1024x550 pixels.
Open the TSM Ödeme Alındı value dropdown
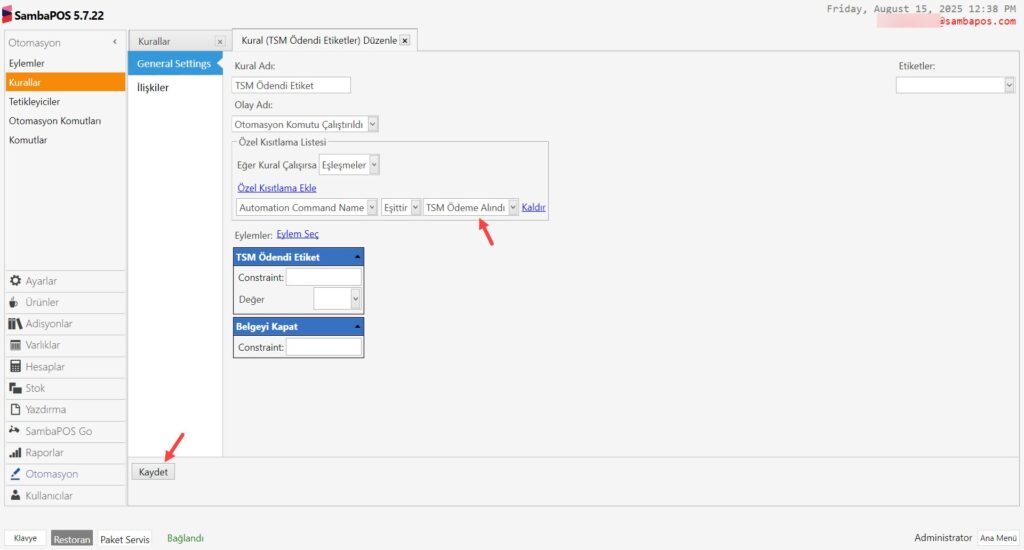pyautogui.click(x=513, y=208)
